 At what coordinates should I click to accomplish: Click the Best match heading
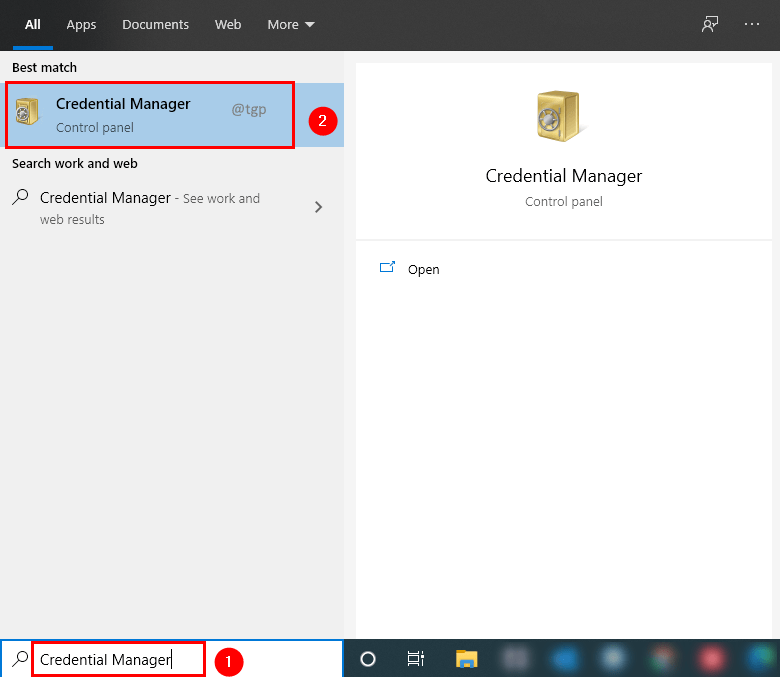[x=44, y=67]
